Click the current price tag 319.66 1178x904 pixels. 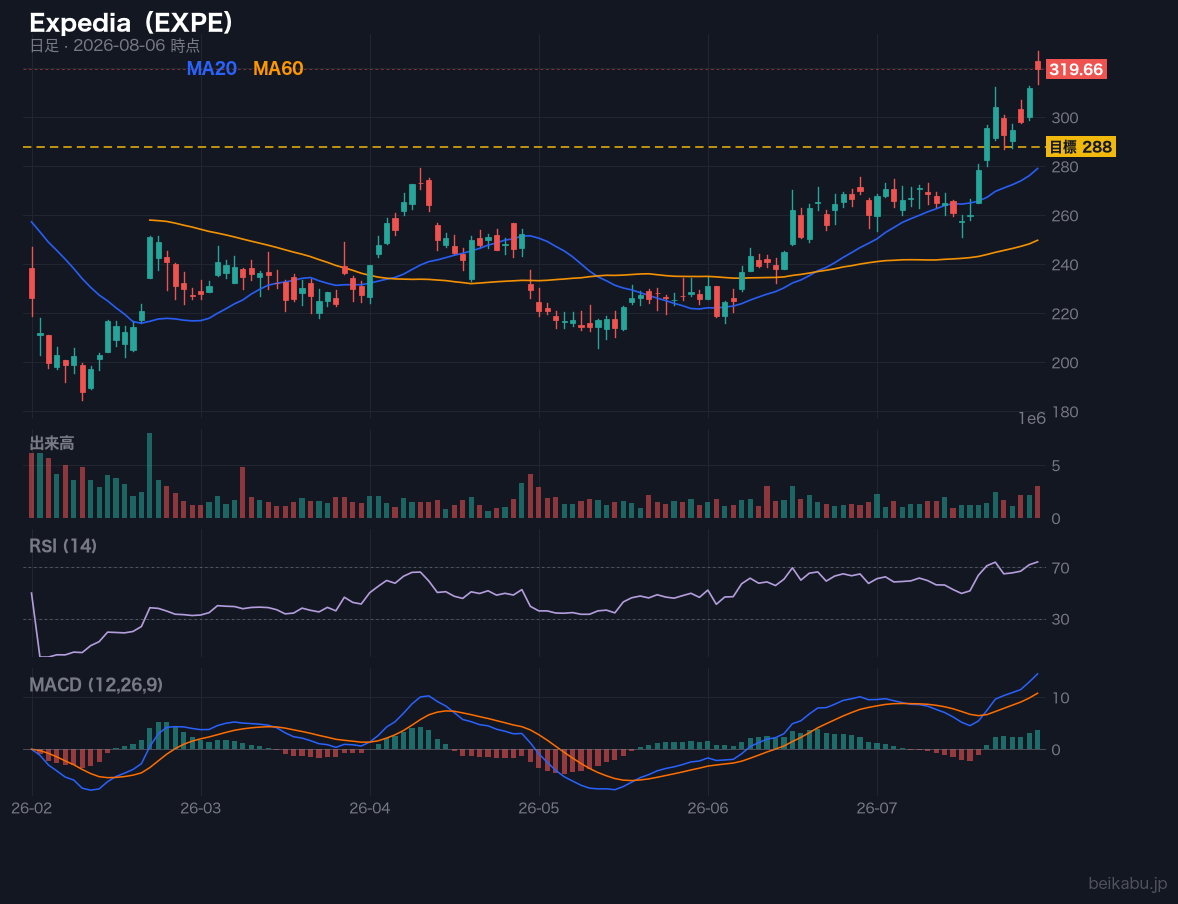coord(1076,70)
